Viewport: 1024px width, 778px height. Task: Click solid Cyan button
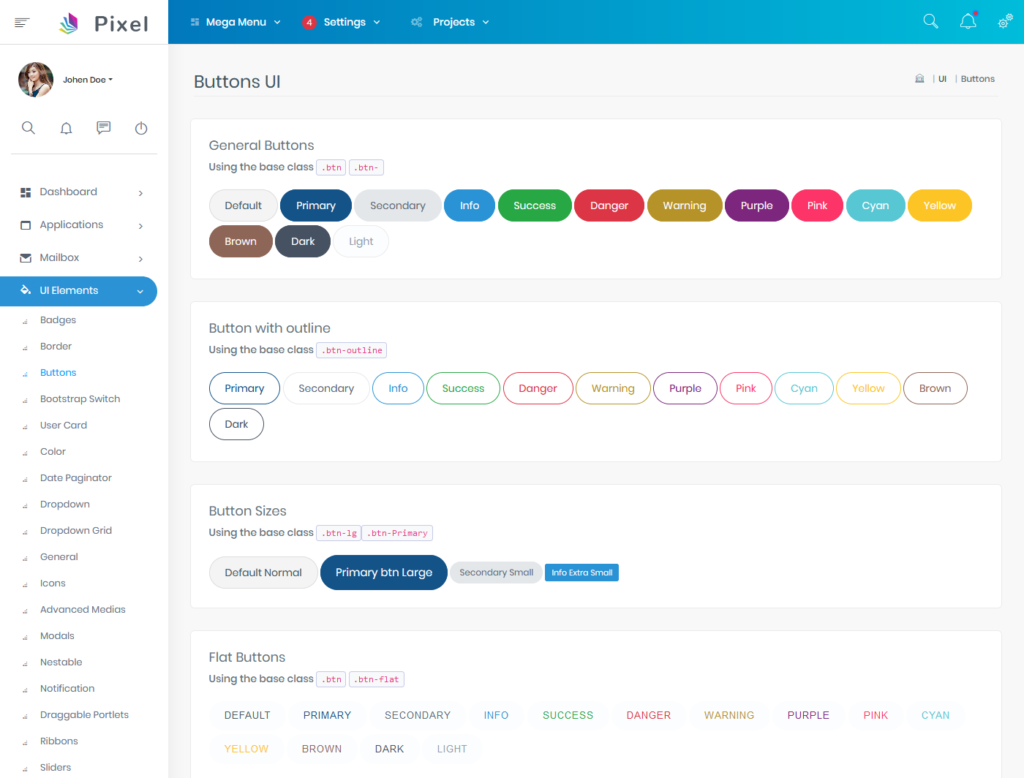[x=875, y=206]
